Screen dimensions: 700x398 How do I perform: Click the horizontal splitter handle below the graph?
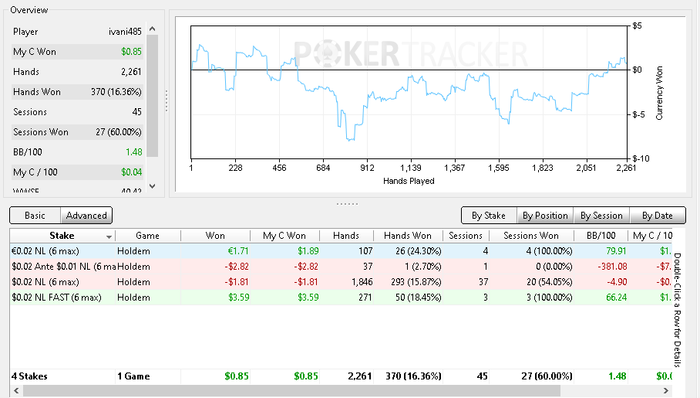[347, 204]
